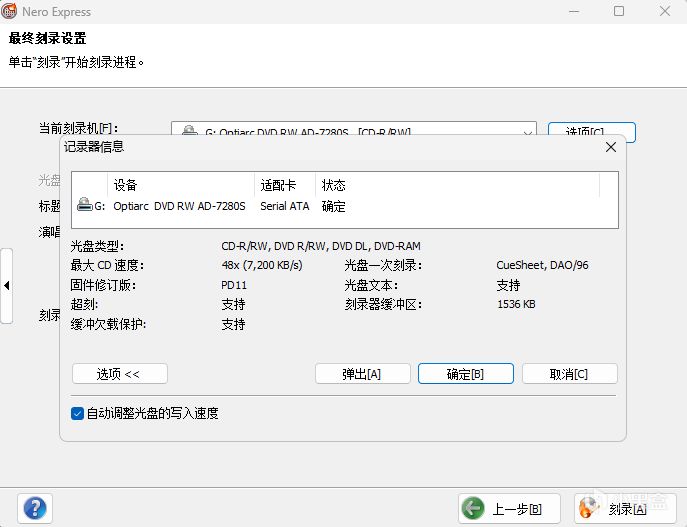Maximize the Nero Express window
Screen dimensions: 687x527
tap(619, 11)
